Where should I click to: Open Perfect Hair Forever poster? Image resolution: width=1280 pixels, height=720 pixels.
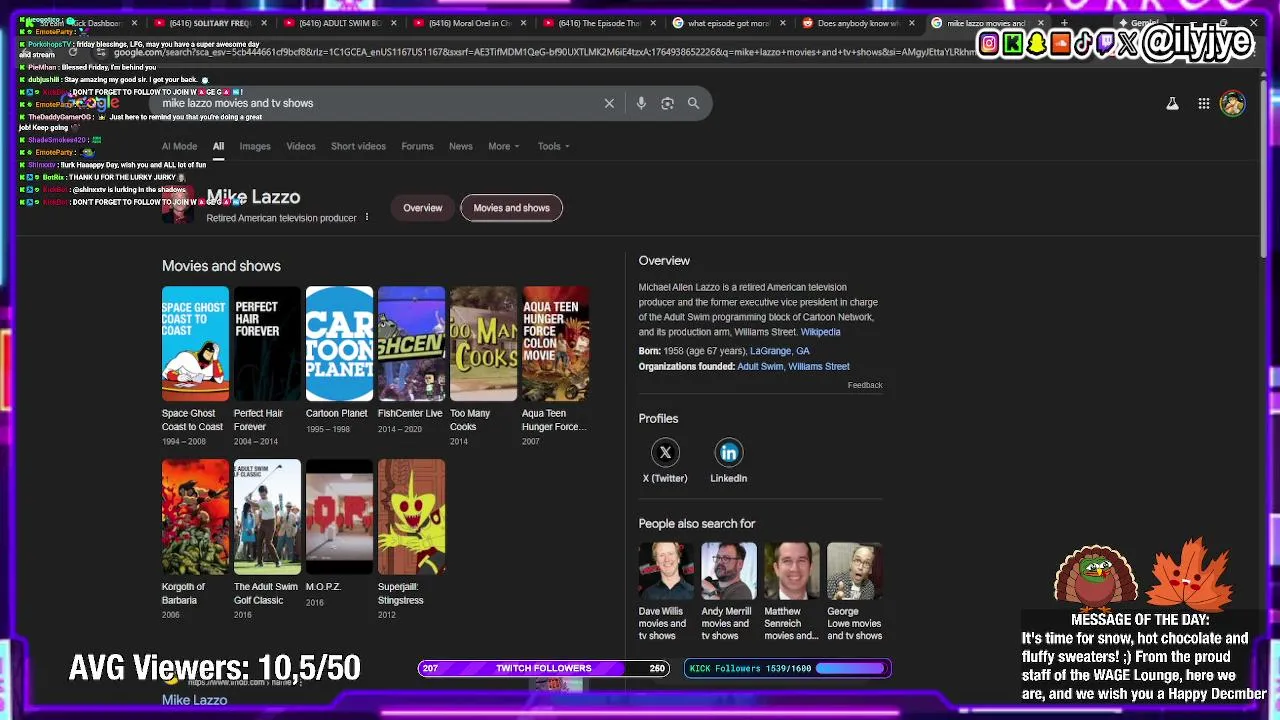pos(267,344)
